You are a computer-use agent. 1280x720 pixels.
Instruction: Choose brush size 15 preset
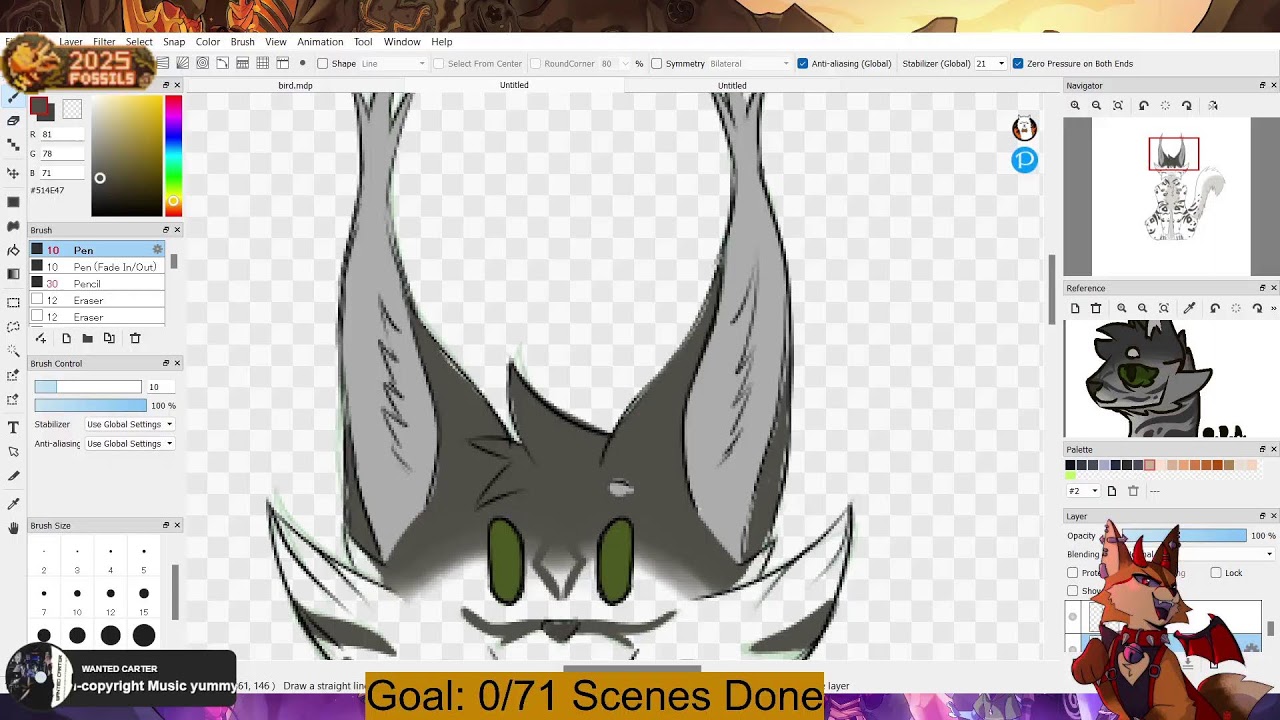(144, 600)
